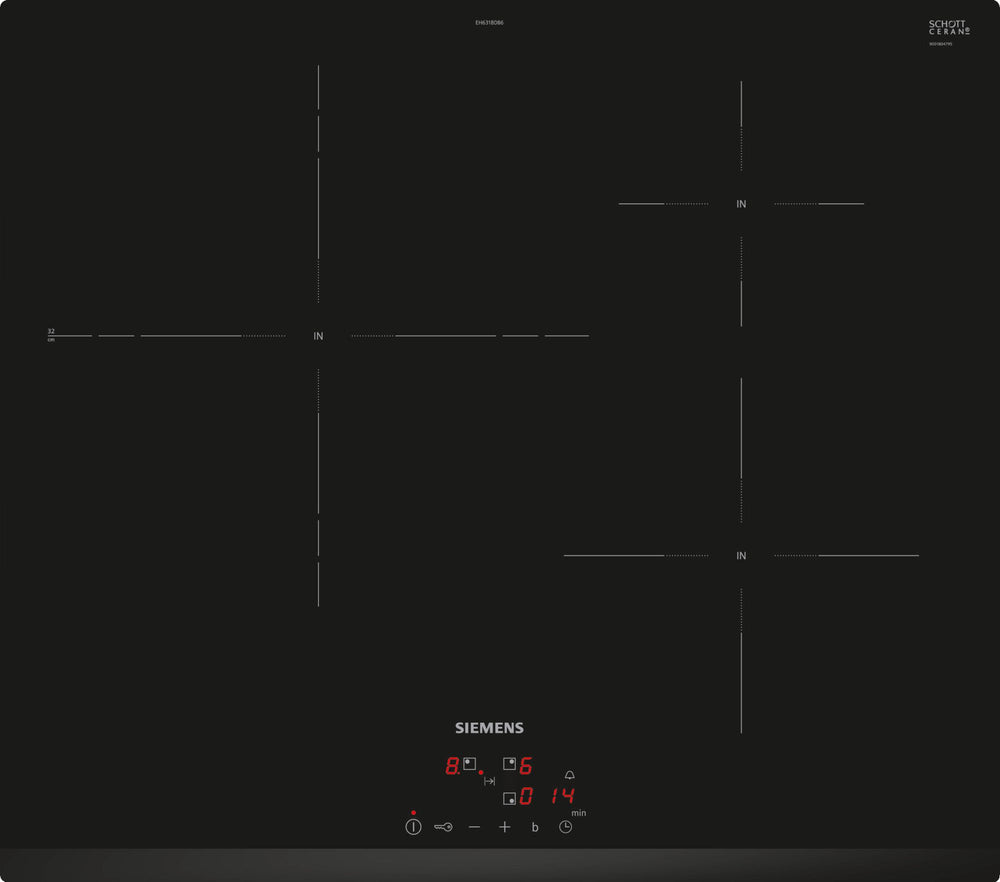This screenshot has height=882, width=1000.
Task: Select the bottom-right cooking zone icon
Action: pyautogui.click(x=509, y=797)
